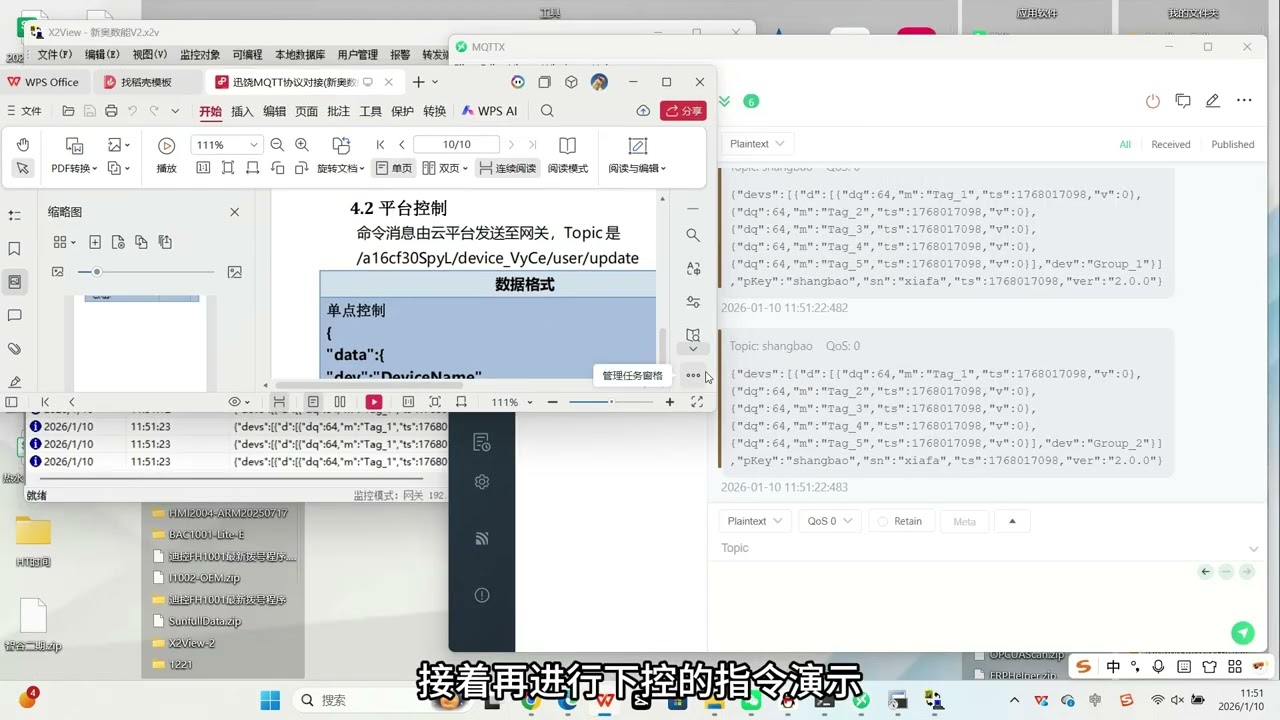Viewport: 1280px width, 720px height.
Task: Set actual size with 1:1 icon
Action: pos(203,168)
